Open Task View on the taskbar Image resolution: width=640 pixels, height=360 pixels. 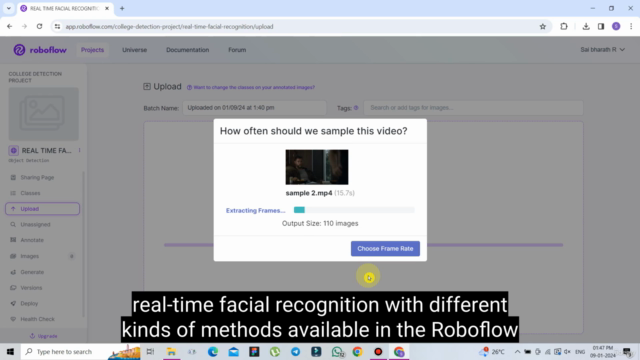tap(150, 351)
